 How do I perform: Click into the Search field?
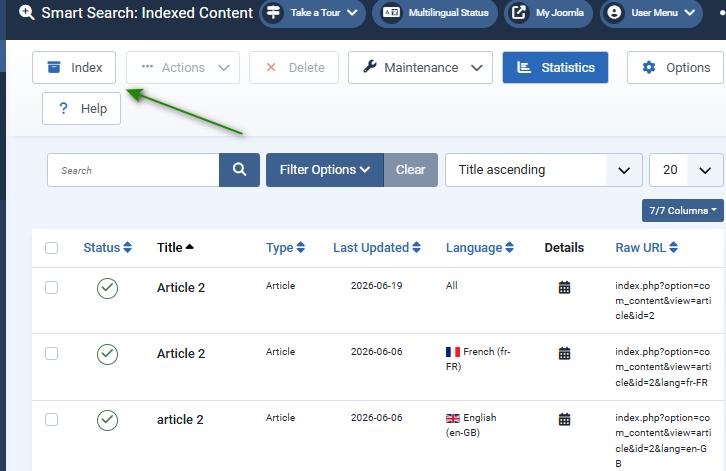(133, 170)
